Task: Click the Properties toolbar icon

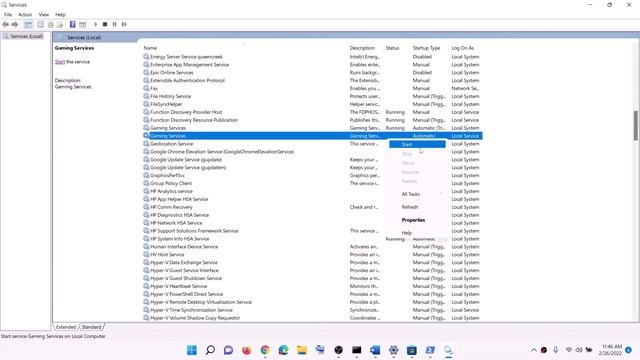Action: click(40, 24)
